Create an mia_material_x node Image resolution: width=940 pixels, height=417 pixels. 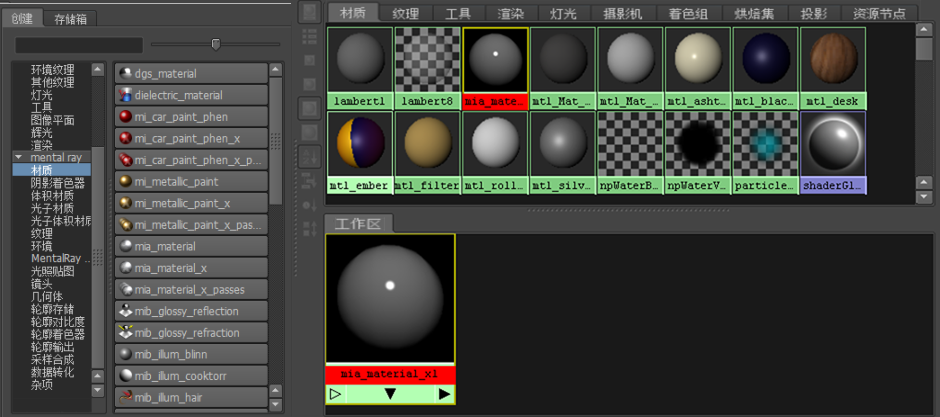[x=191, y=268]
